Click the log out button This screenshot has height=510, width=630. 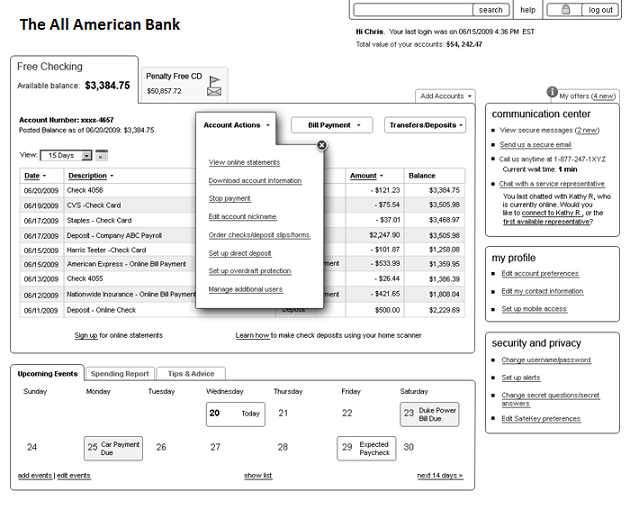(600, 10)
